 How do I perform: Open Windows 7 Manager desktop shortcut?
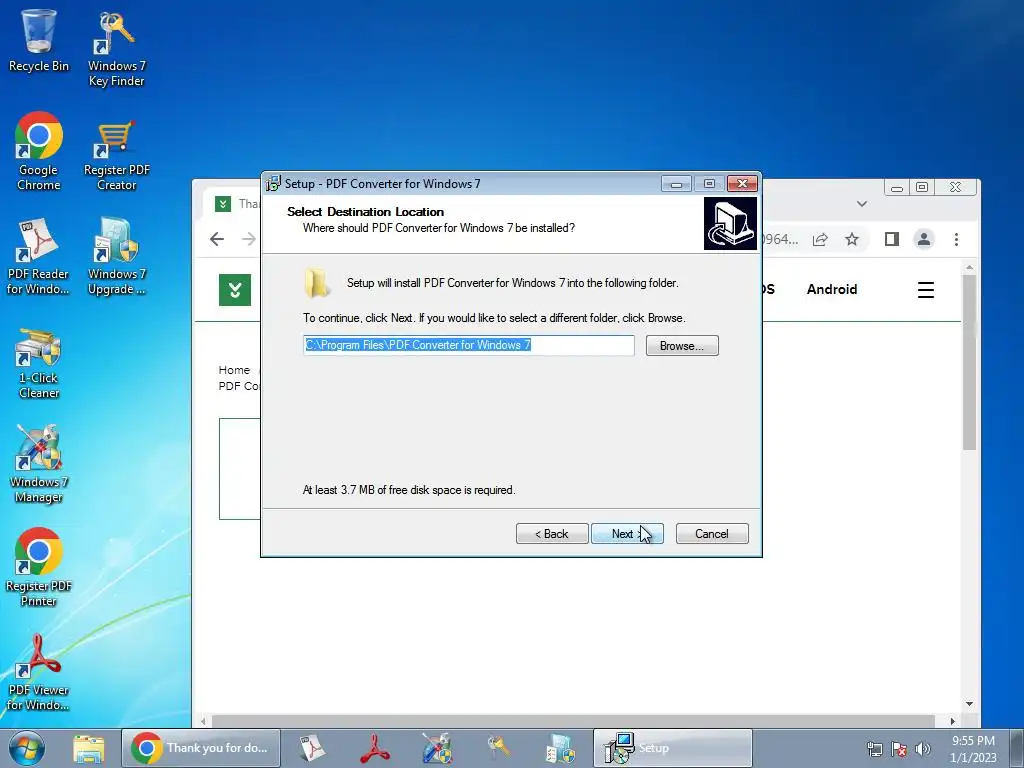click(x=39, y=464)
